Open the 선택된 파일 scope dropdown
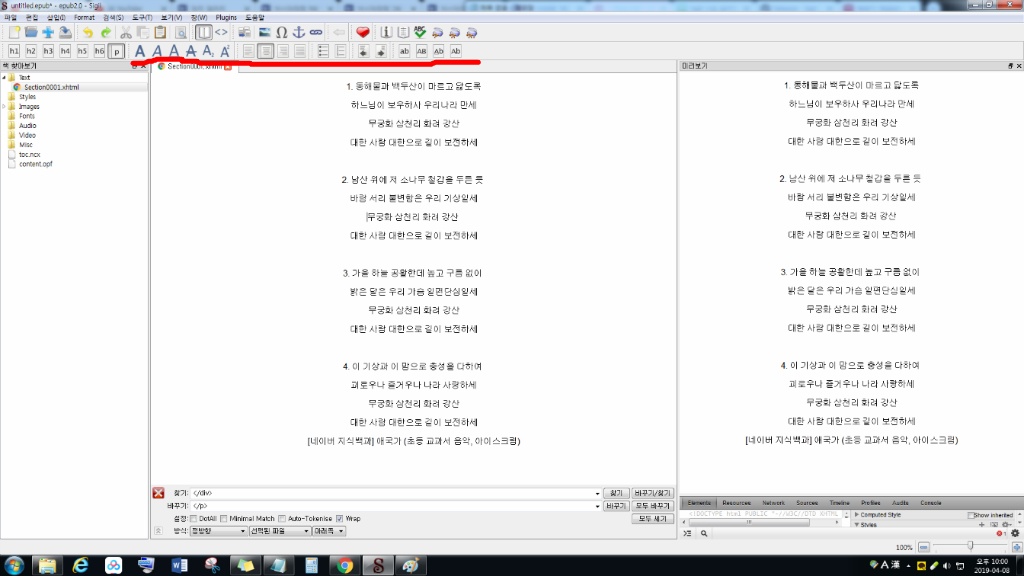The width and height of the screenshot is (1024, 576). coord(280,531)
